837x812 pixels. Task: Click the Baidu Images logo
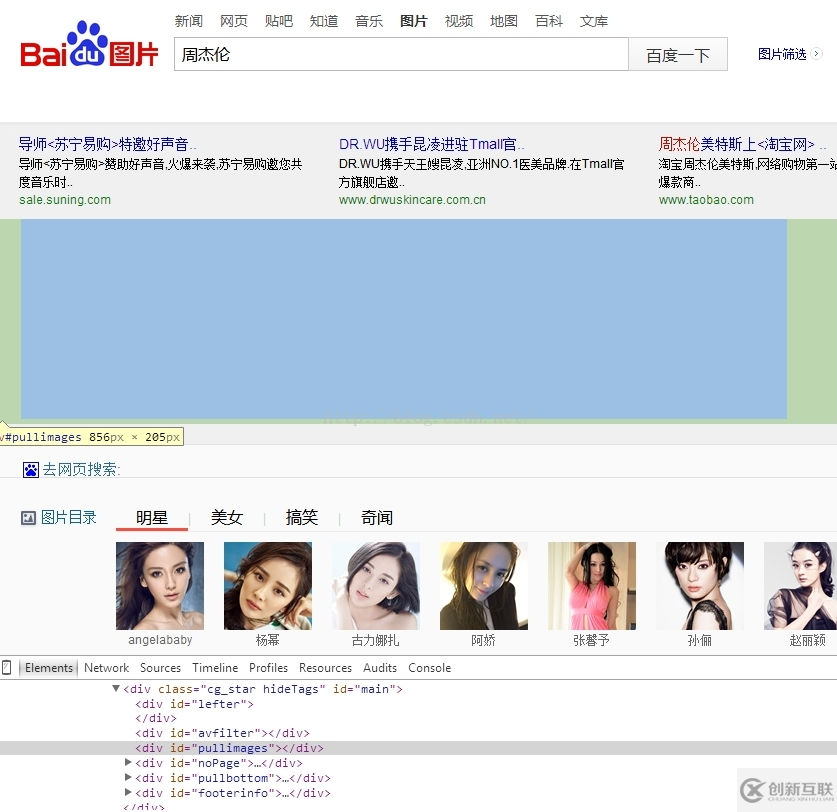pos(89,45)
